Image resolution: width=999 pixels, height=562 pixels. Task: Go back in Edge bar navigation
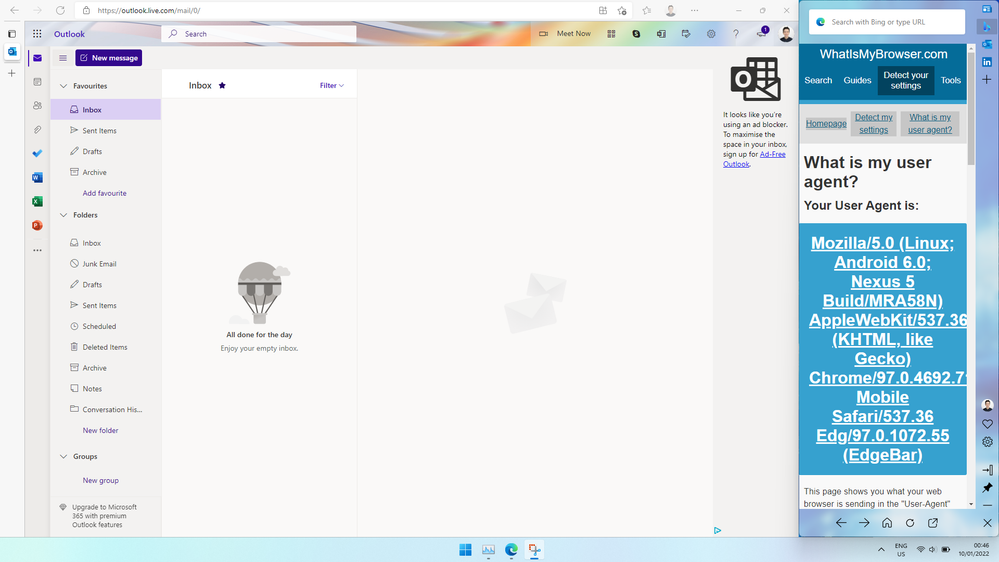[841, 522]
